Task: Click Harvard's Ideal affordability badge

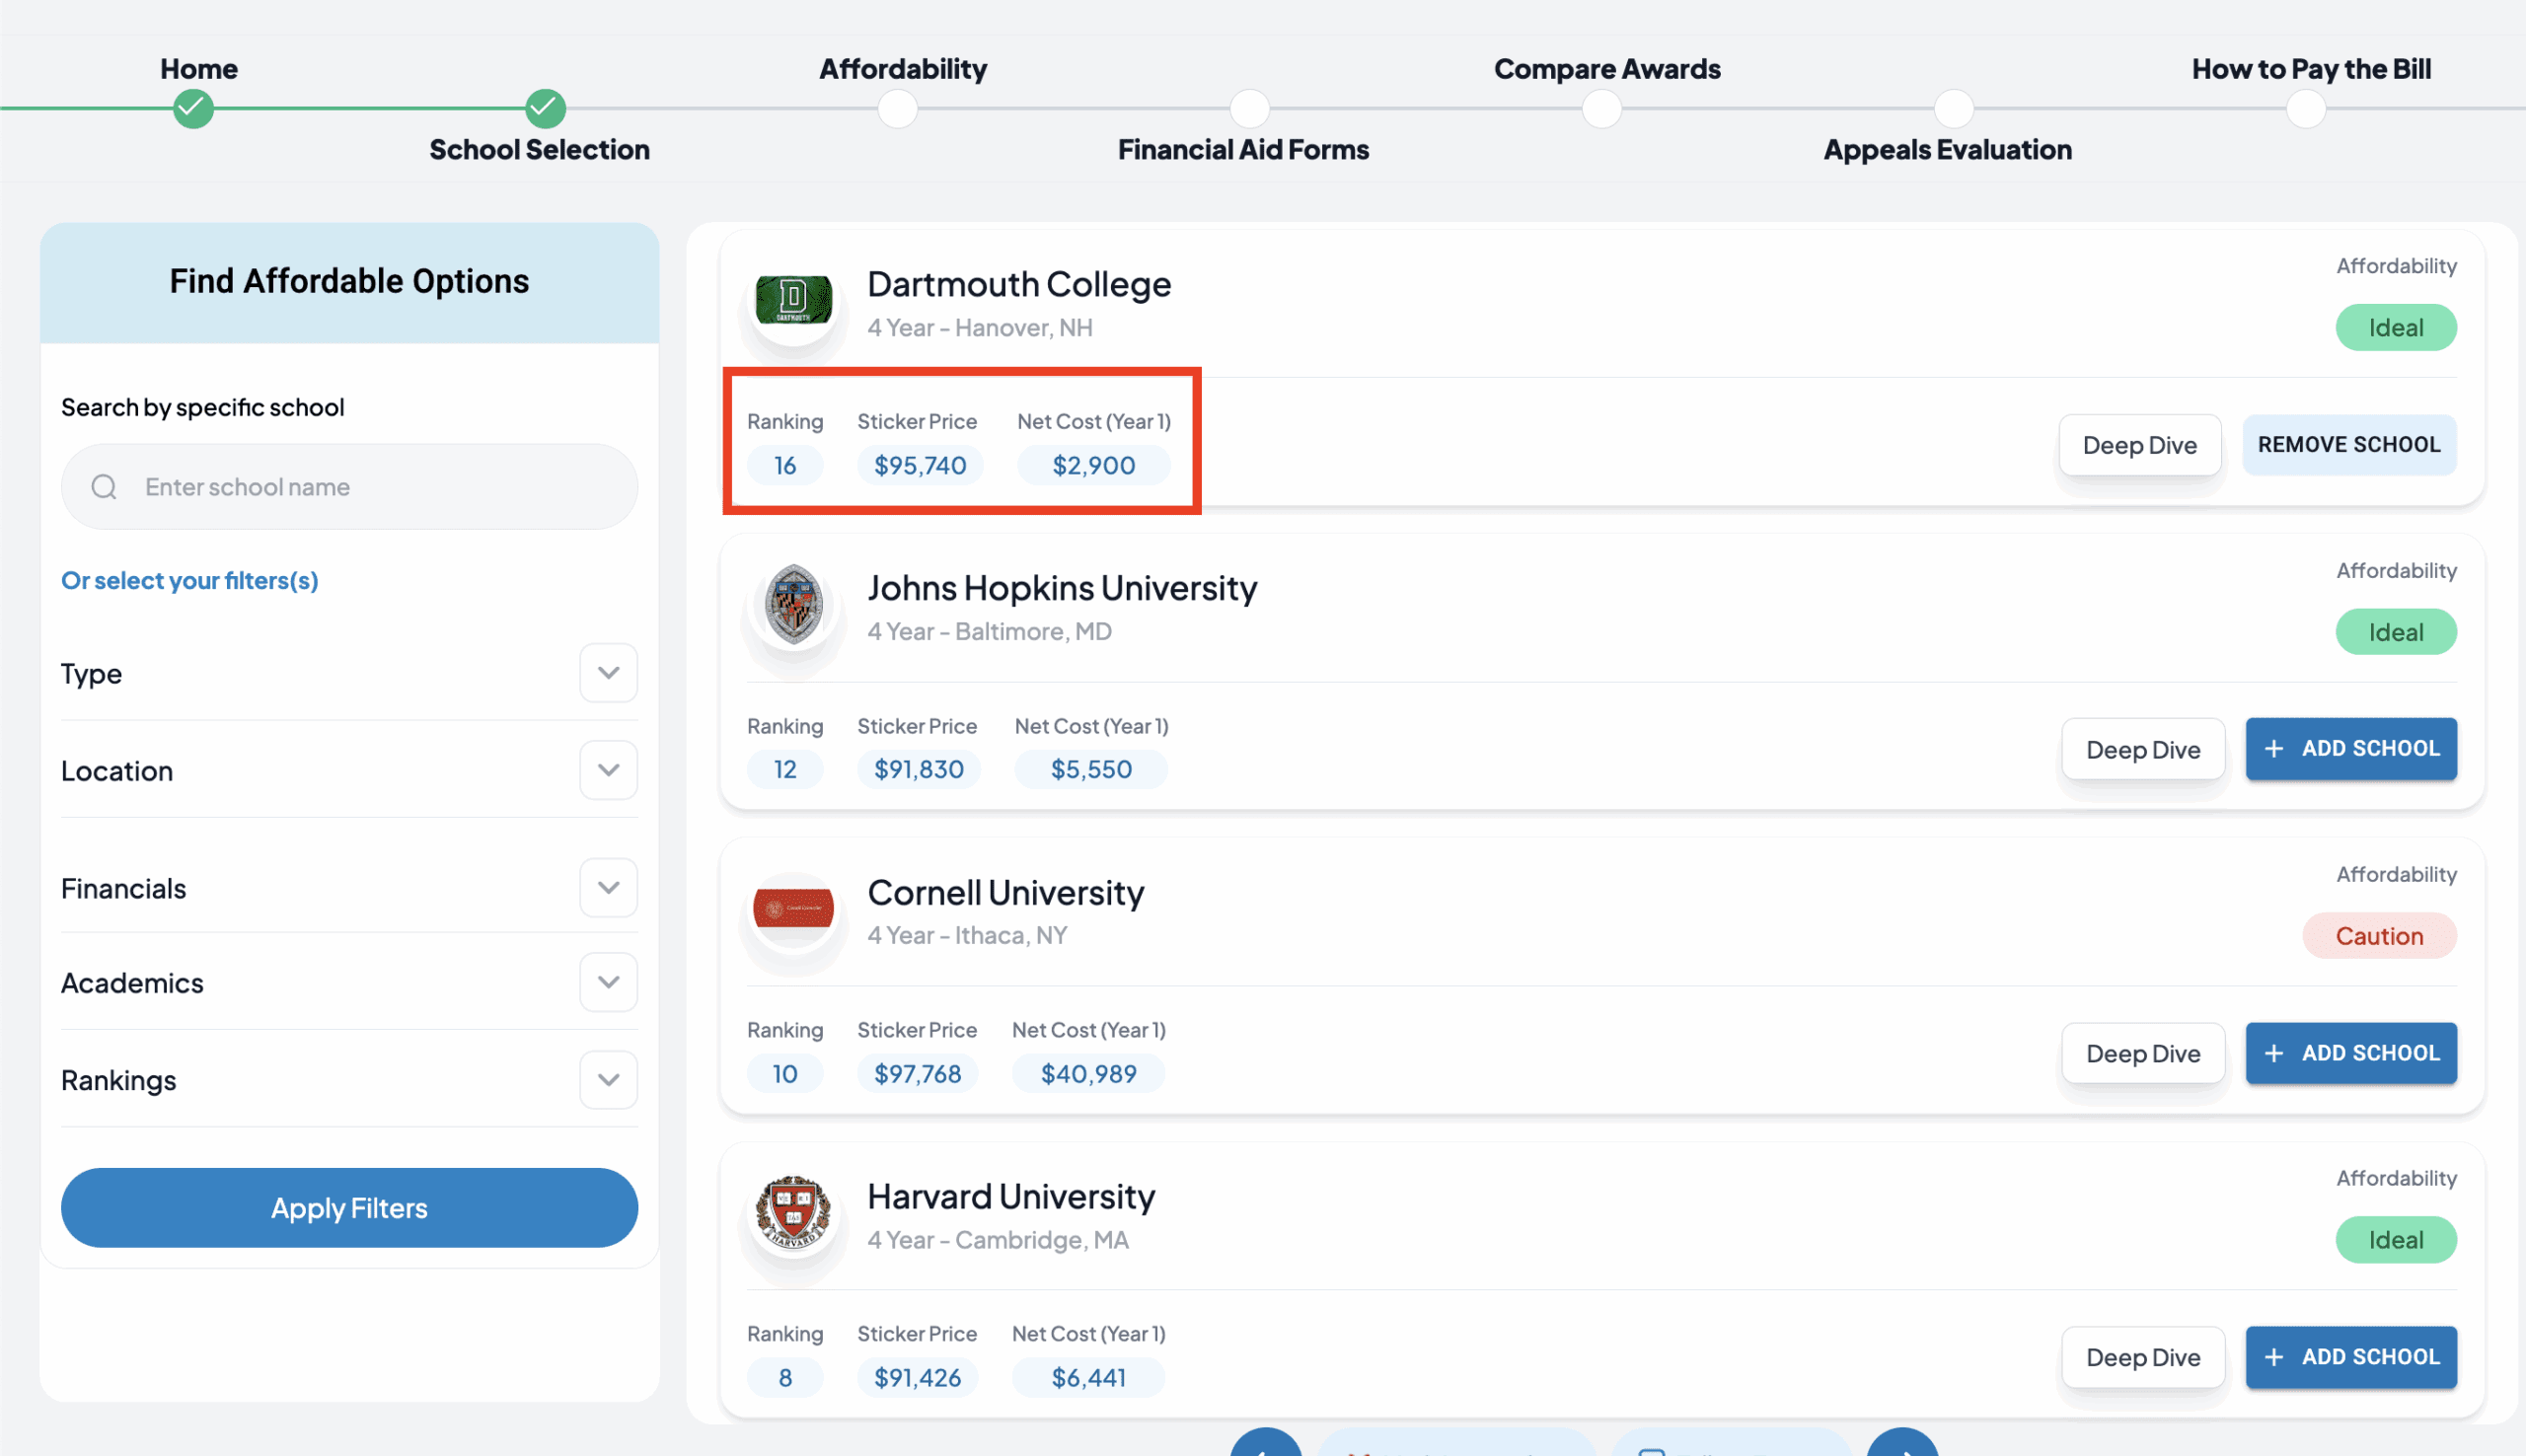Action: pos(2395,1240)
